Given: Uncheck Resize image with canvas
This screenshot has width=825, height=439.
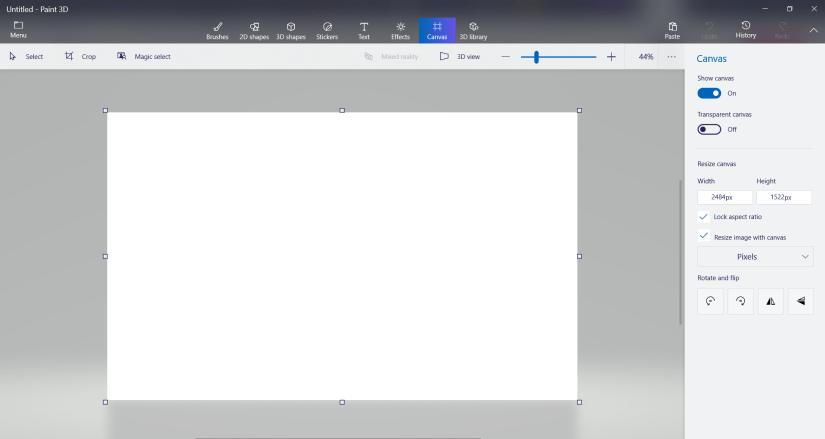Looking at the screenshot, I should [x=703, y=235].
